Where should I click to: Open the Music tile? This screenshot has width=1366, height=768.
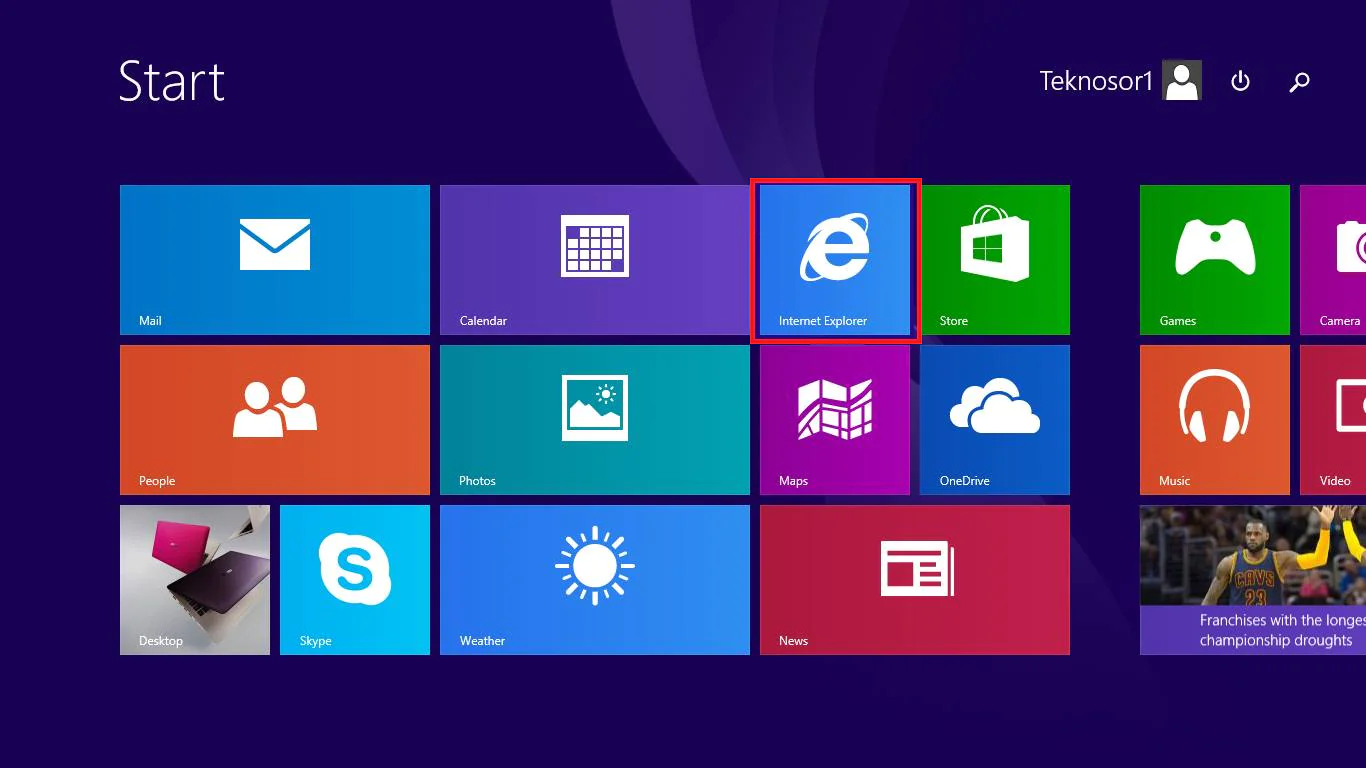1215,420
